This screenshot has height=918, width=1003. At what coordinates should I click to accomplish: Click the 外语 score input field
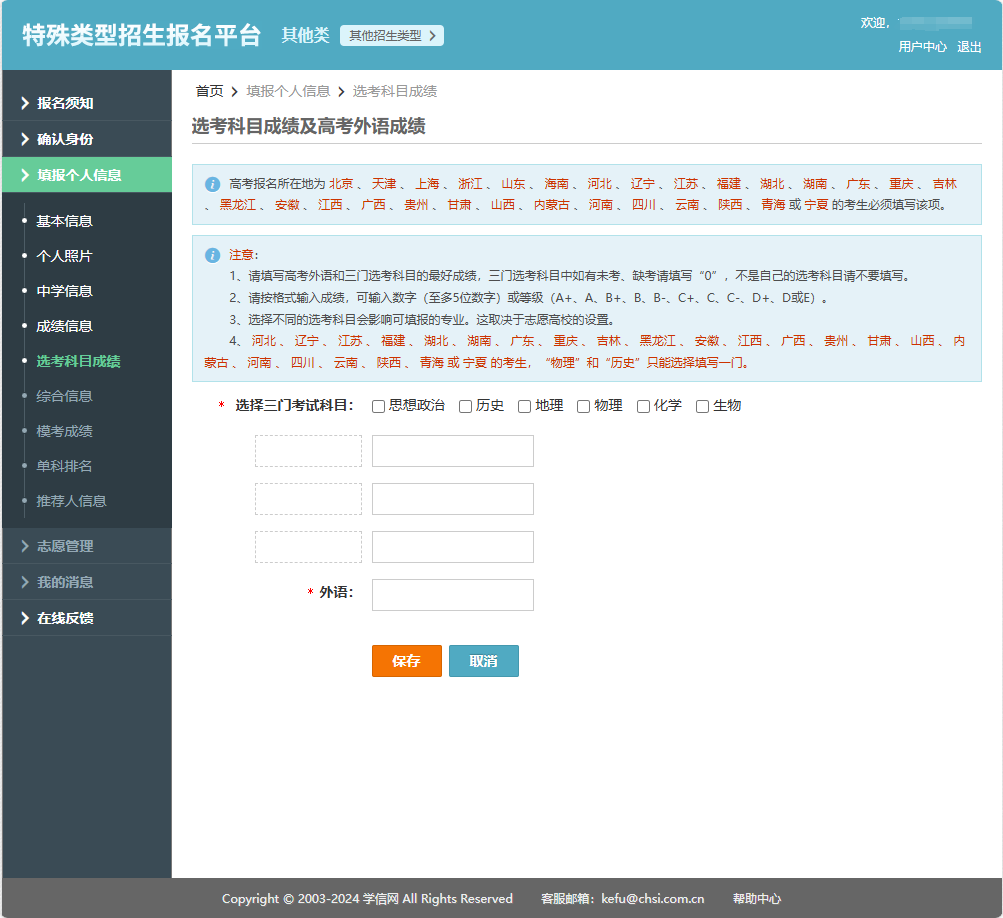pos(452,595)
